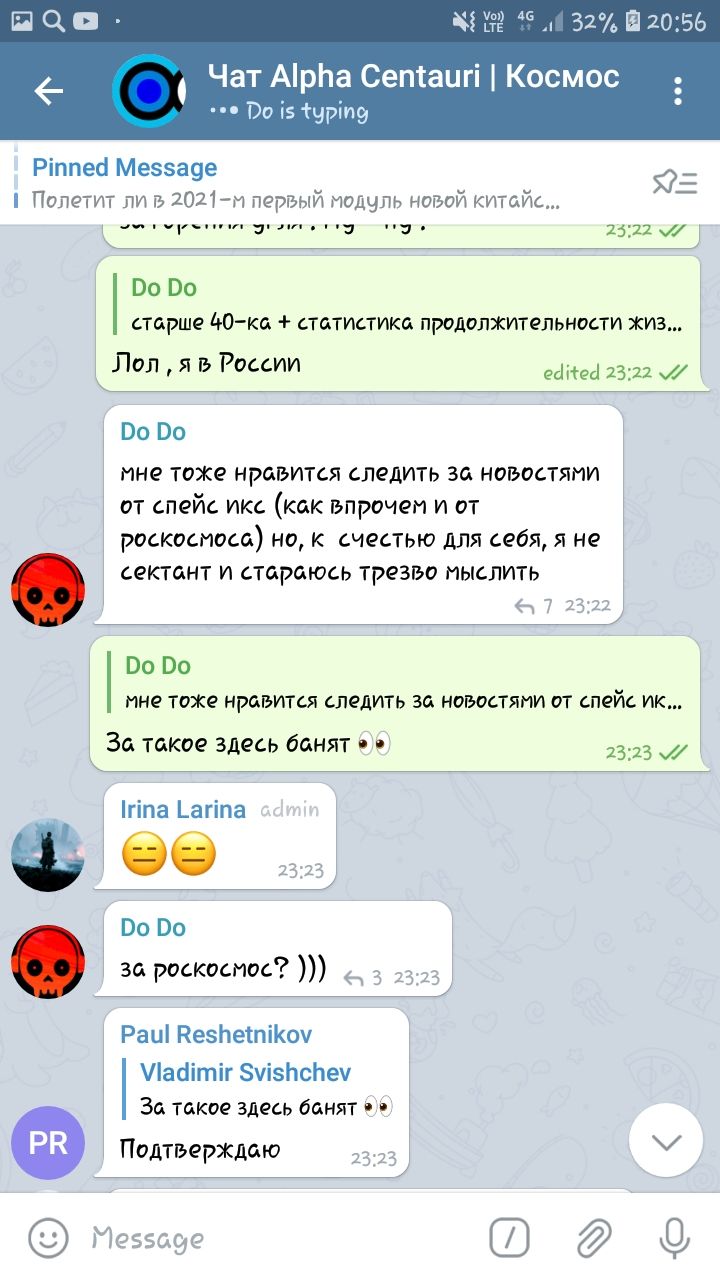Open the Pinned Message banner

point(330,182)
